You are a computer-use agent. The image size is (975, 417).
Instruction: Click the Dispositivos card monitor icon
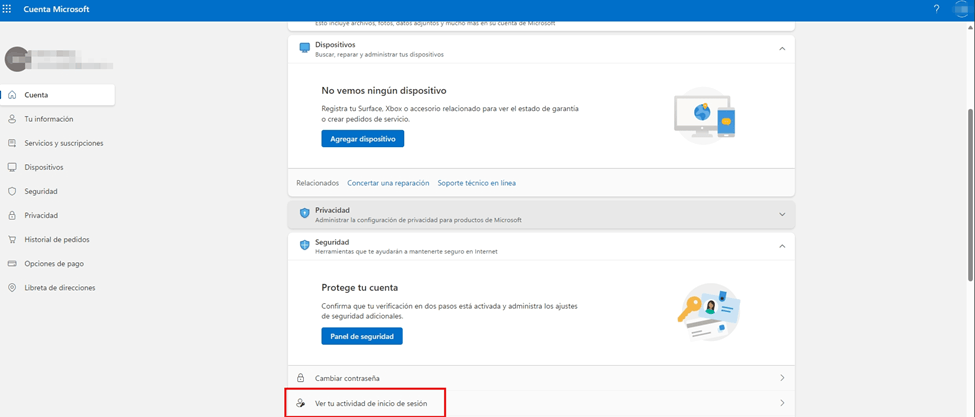point(305,48)
